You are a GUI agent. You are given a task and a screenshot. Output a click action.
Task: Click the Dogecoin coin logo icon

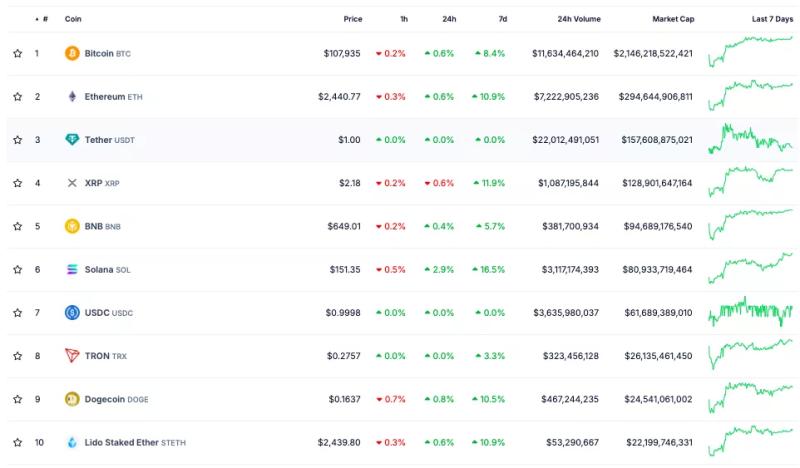[x=72, y=399]
